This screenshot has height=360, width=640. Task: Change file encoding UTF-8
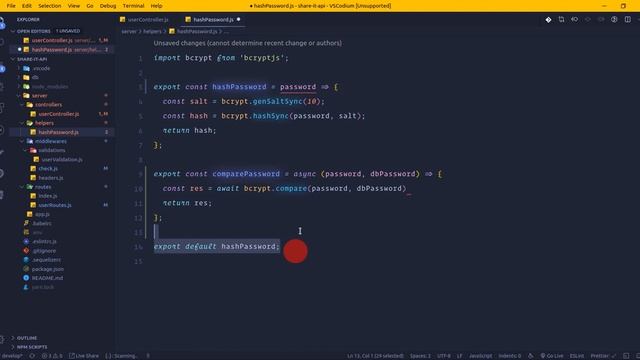pyautogui.click(x=444, y=356)
